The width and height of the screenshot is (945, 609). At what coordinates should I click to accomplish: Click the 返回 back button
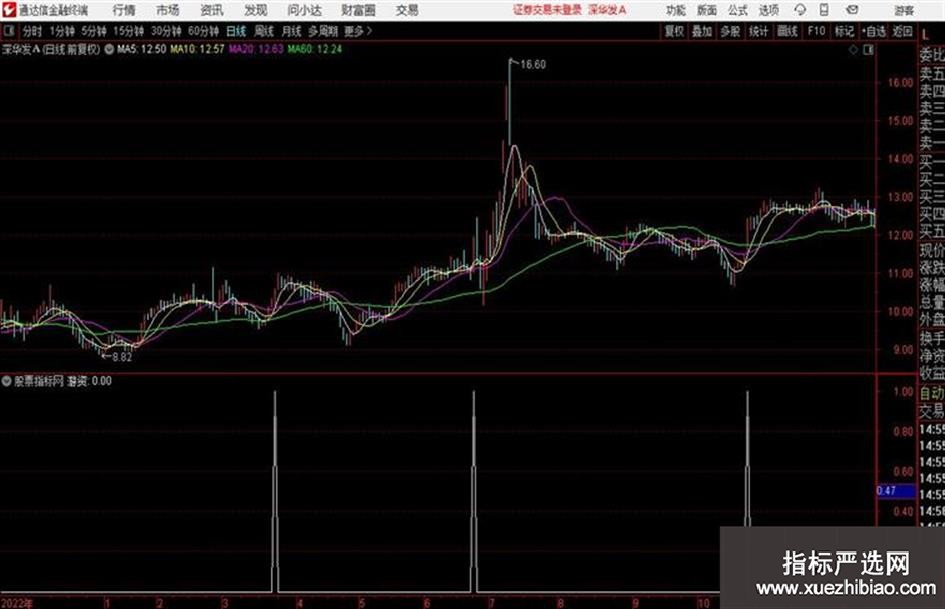902,31
